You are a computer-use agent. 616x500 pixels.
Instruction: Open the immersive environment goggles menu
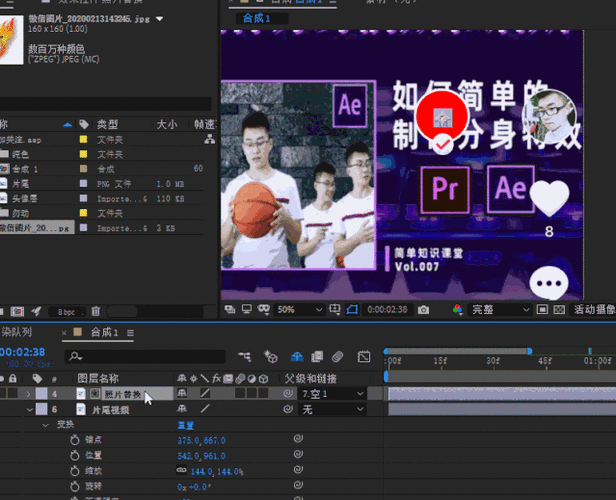(263, 310)
